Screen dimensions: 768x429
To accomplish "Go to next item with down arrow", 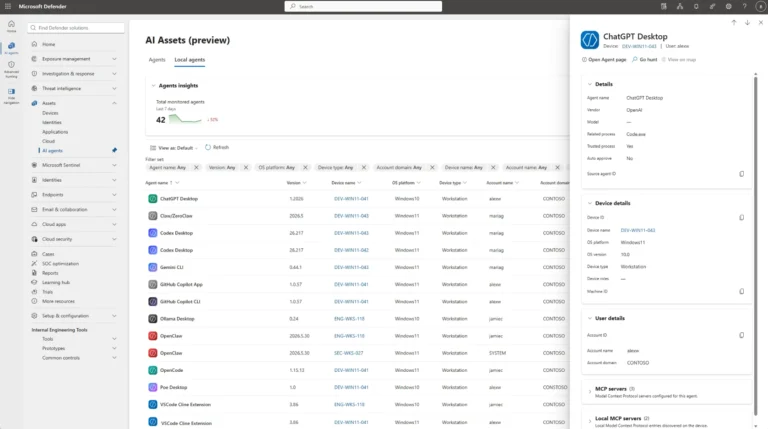I will click(x=747, y=23).
